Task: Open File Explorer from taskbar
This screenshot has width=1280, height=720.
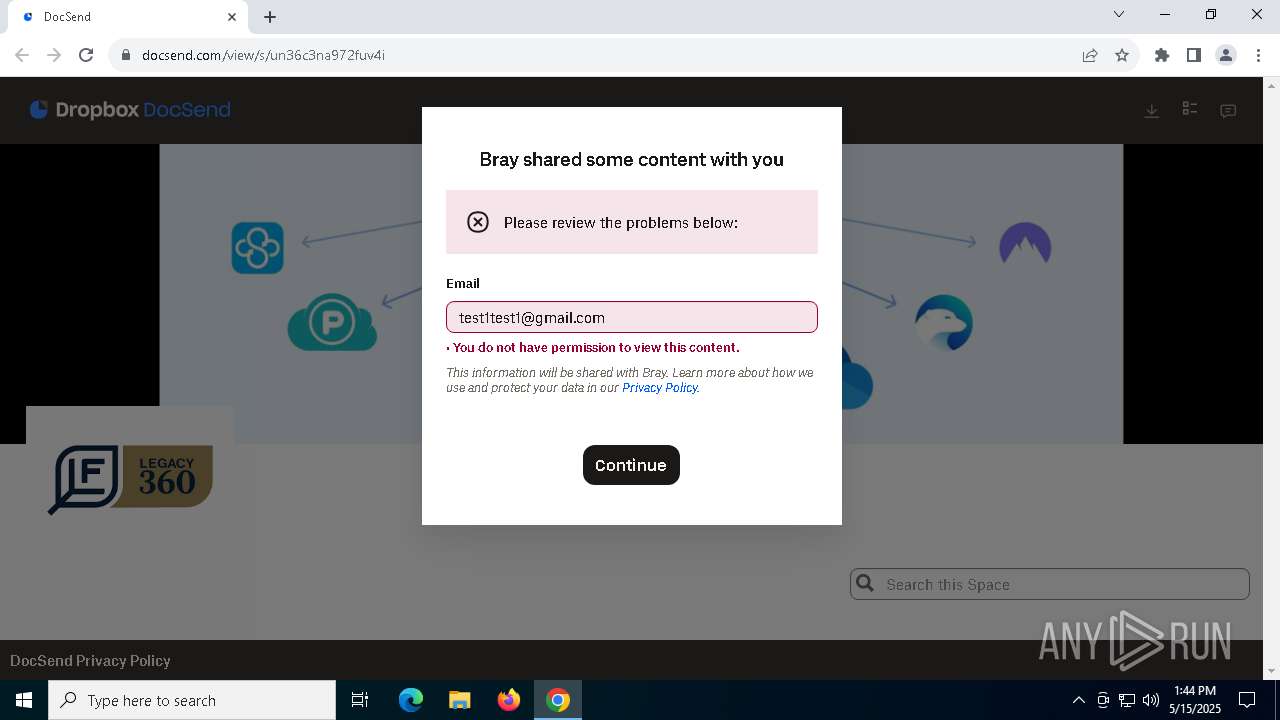Action: 460,700
